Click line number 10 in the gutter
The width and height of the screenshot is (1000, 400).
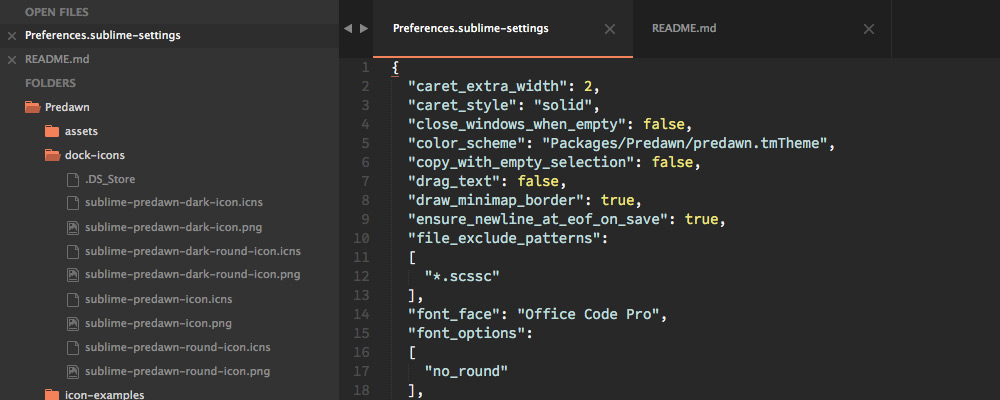[360, 238]
